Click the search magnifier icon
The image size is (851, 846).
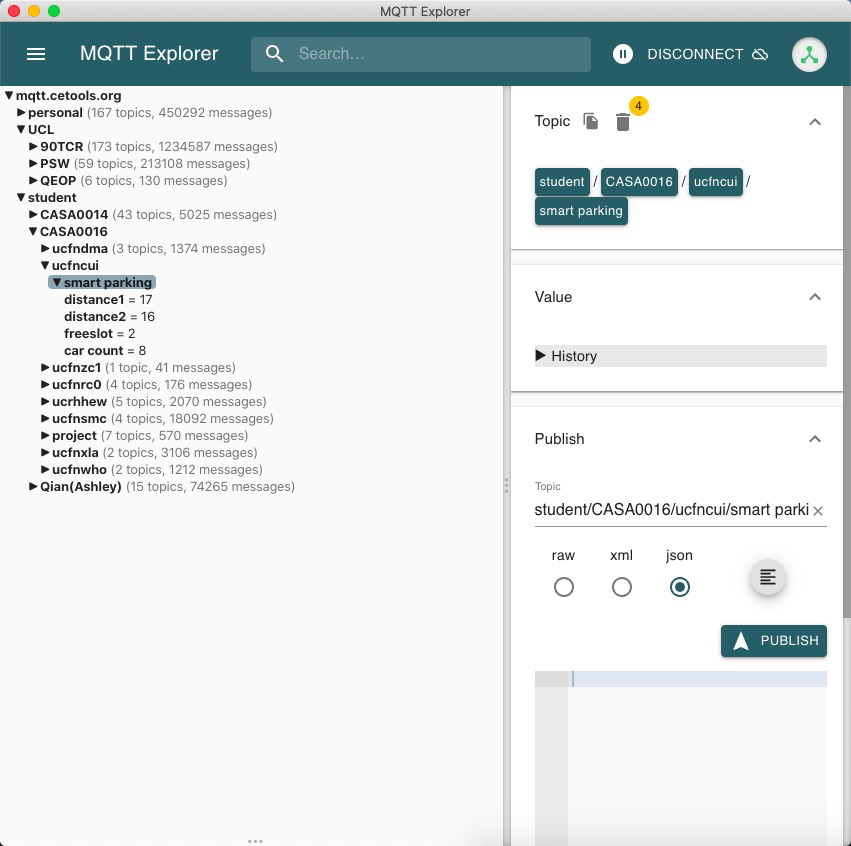click(x=274, y=54)
